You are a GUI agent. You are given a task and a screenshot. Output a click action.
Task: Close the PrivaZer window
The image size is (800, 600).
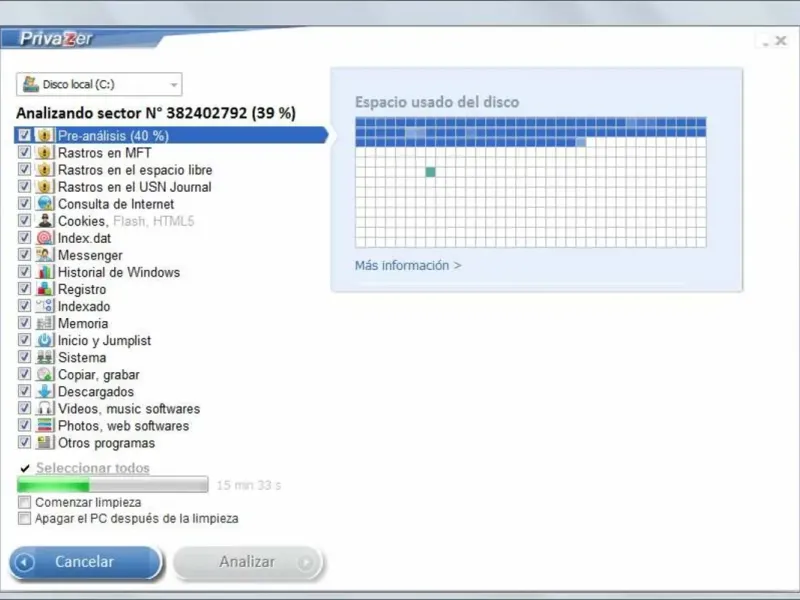[781, 40]
